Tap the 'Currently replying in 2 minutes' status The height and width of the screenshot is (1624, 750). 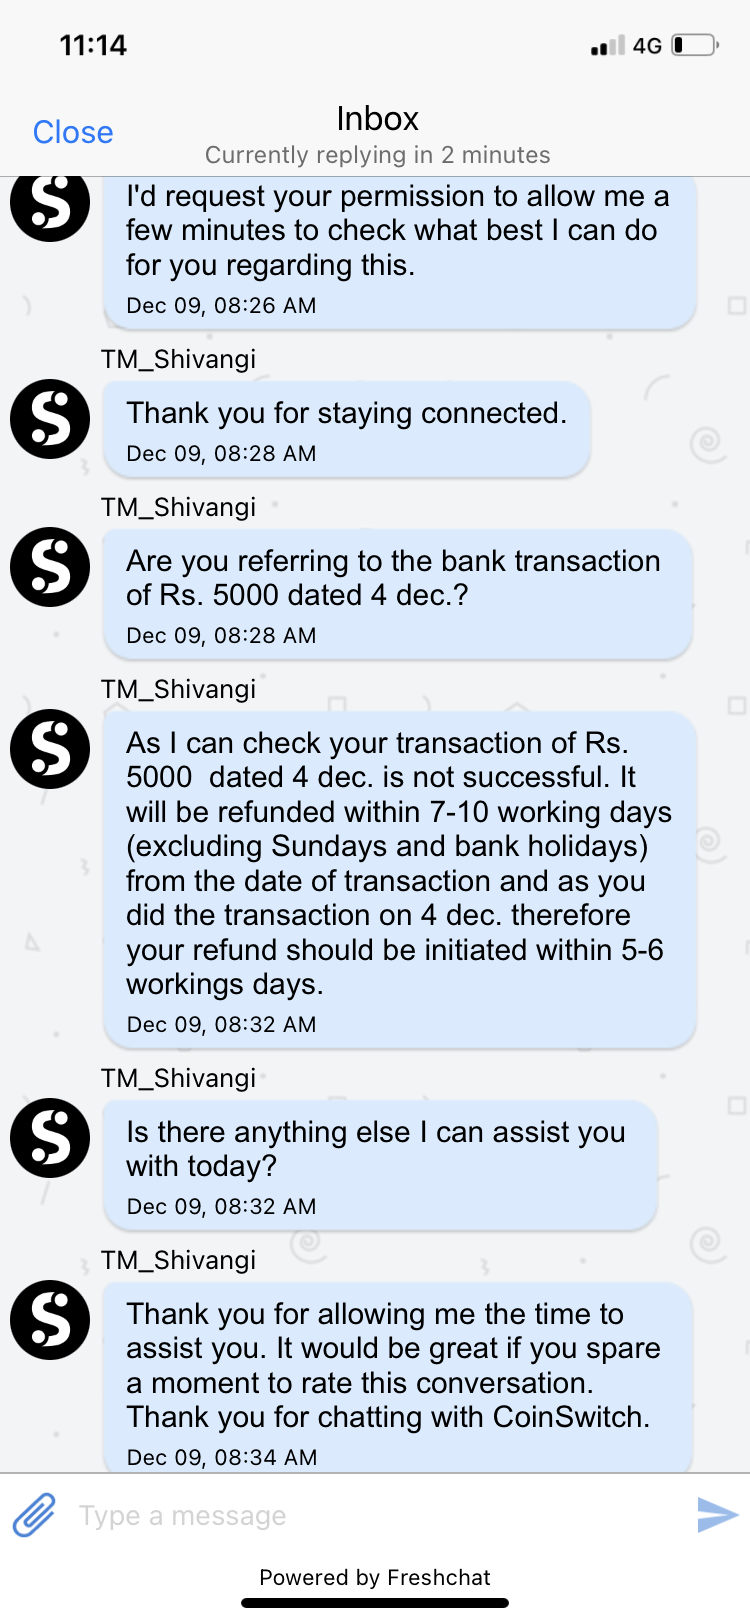(x=377, y=155)
